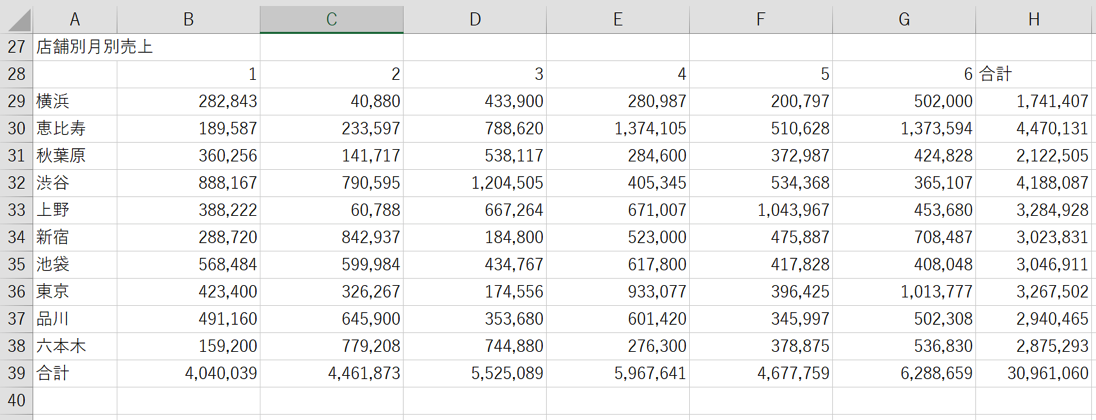Select the column A header
This screenshot has width=1096, height=420.
[75, 18]
